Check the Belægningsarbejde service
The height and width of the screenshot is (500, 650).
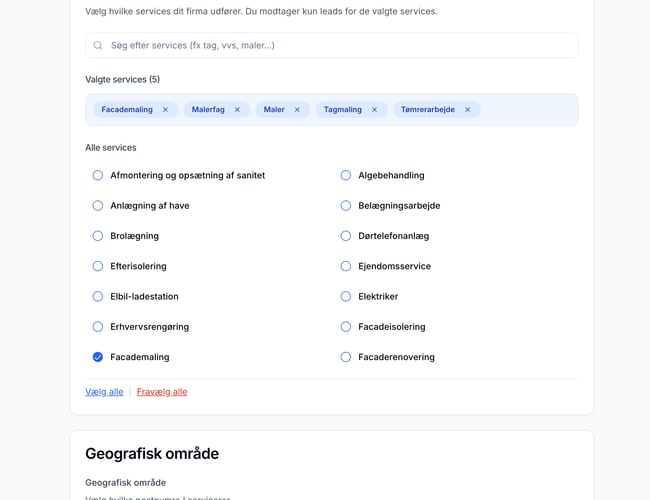click(x=346, y=206)
